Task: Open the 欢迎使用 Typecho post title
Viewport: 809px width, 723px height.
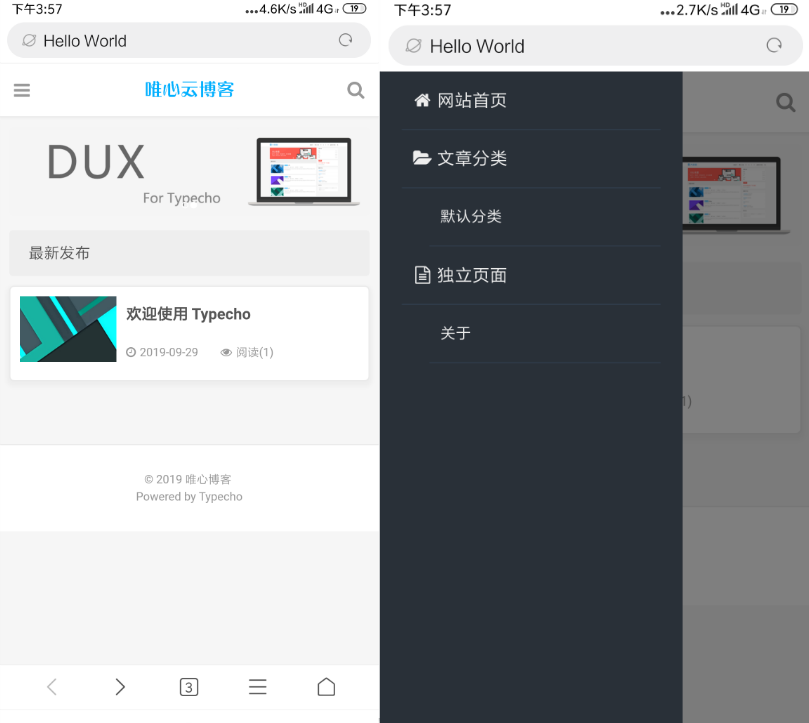Action: tap(188, 314)
